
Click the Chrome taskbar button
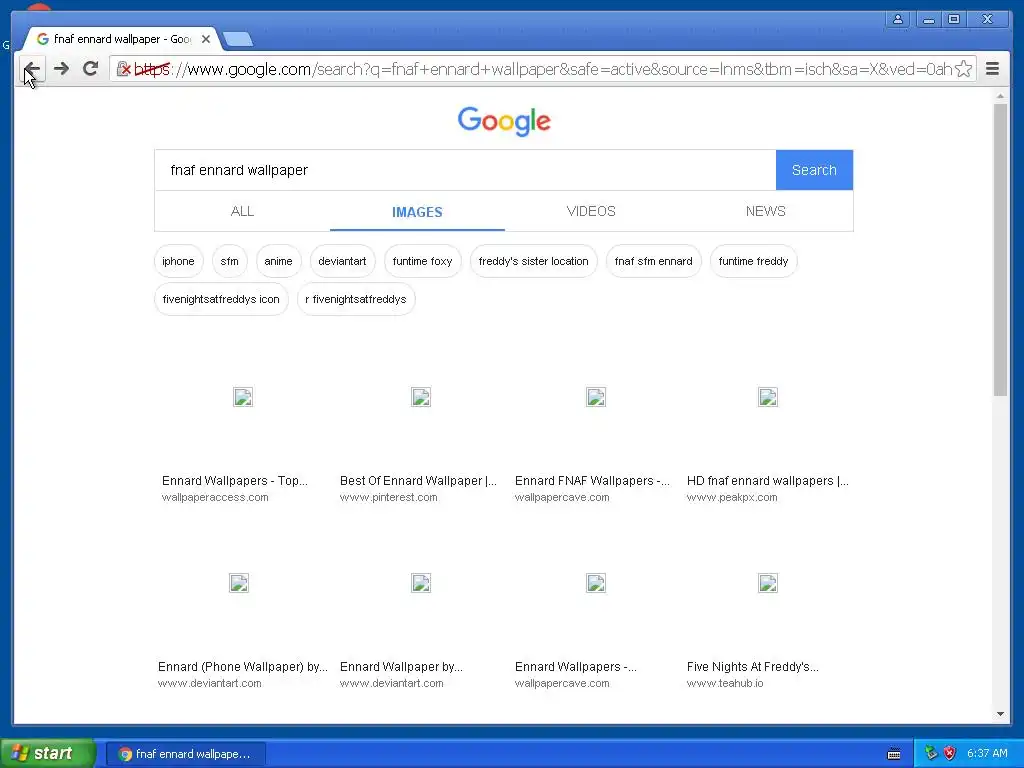pyautogui.click(x=185, y=754)
